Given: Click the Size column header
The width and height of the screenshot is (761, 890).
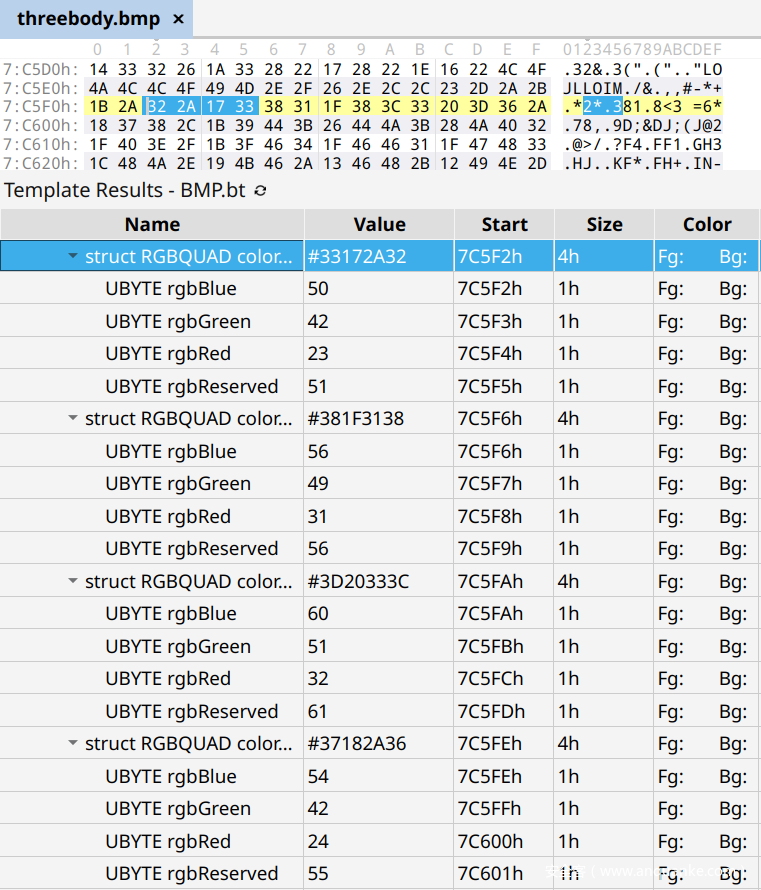Looking at the screenshot, I should (x=604, y=224).
